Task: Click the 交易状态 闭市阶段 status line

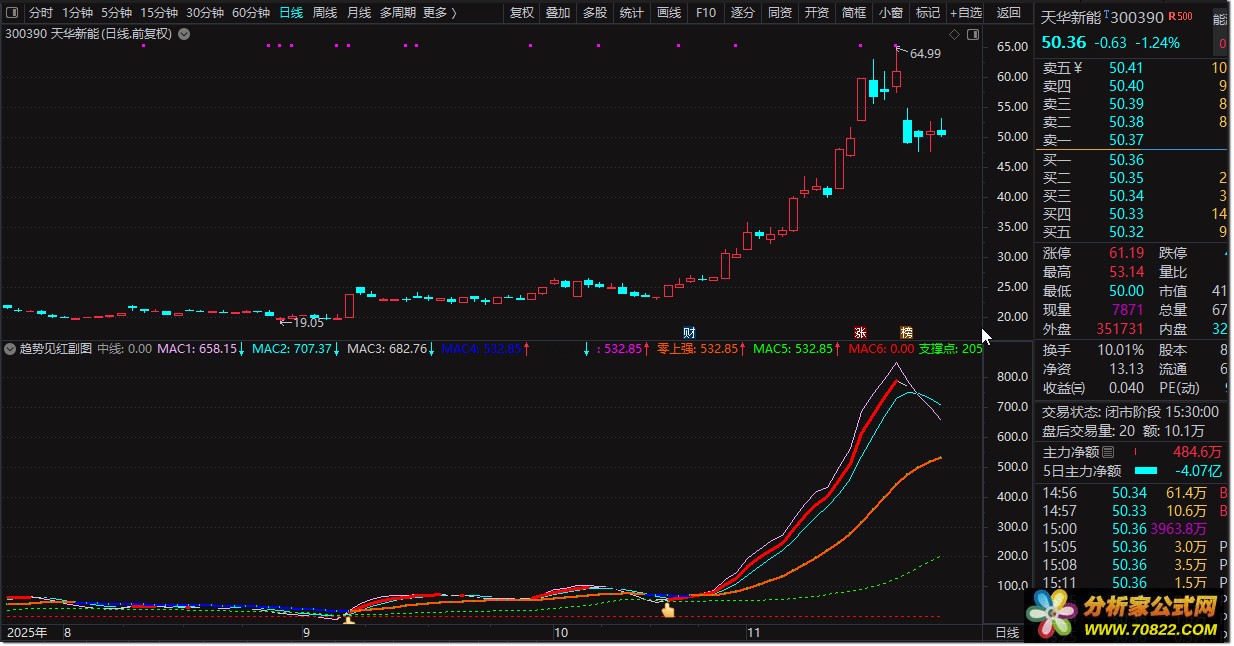Action: tap(1130, 411)
